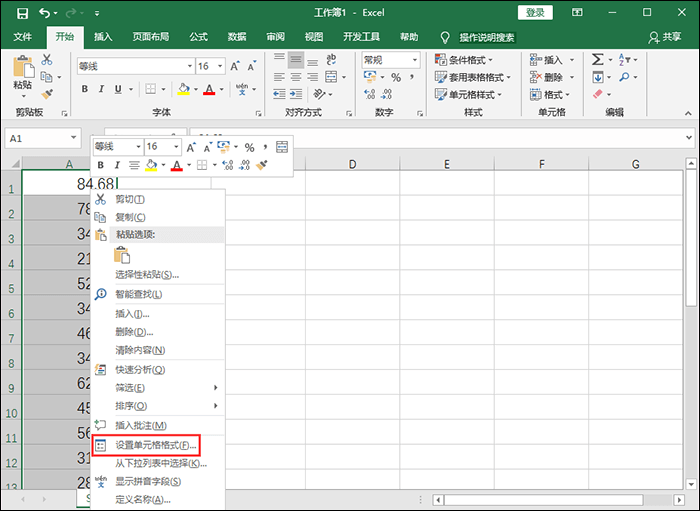Open the 套用表格格式 dropdown
The width and height of the screenshot is (700, 511).
(x=472, y=77)
